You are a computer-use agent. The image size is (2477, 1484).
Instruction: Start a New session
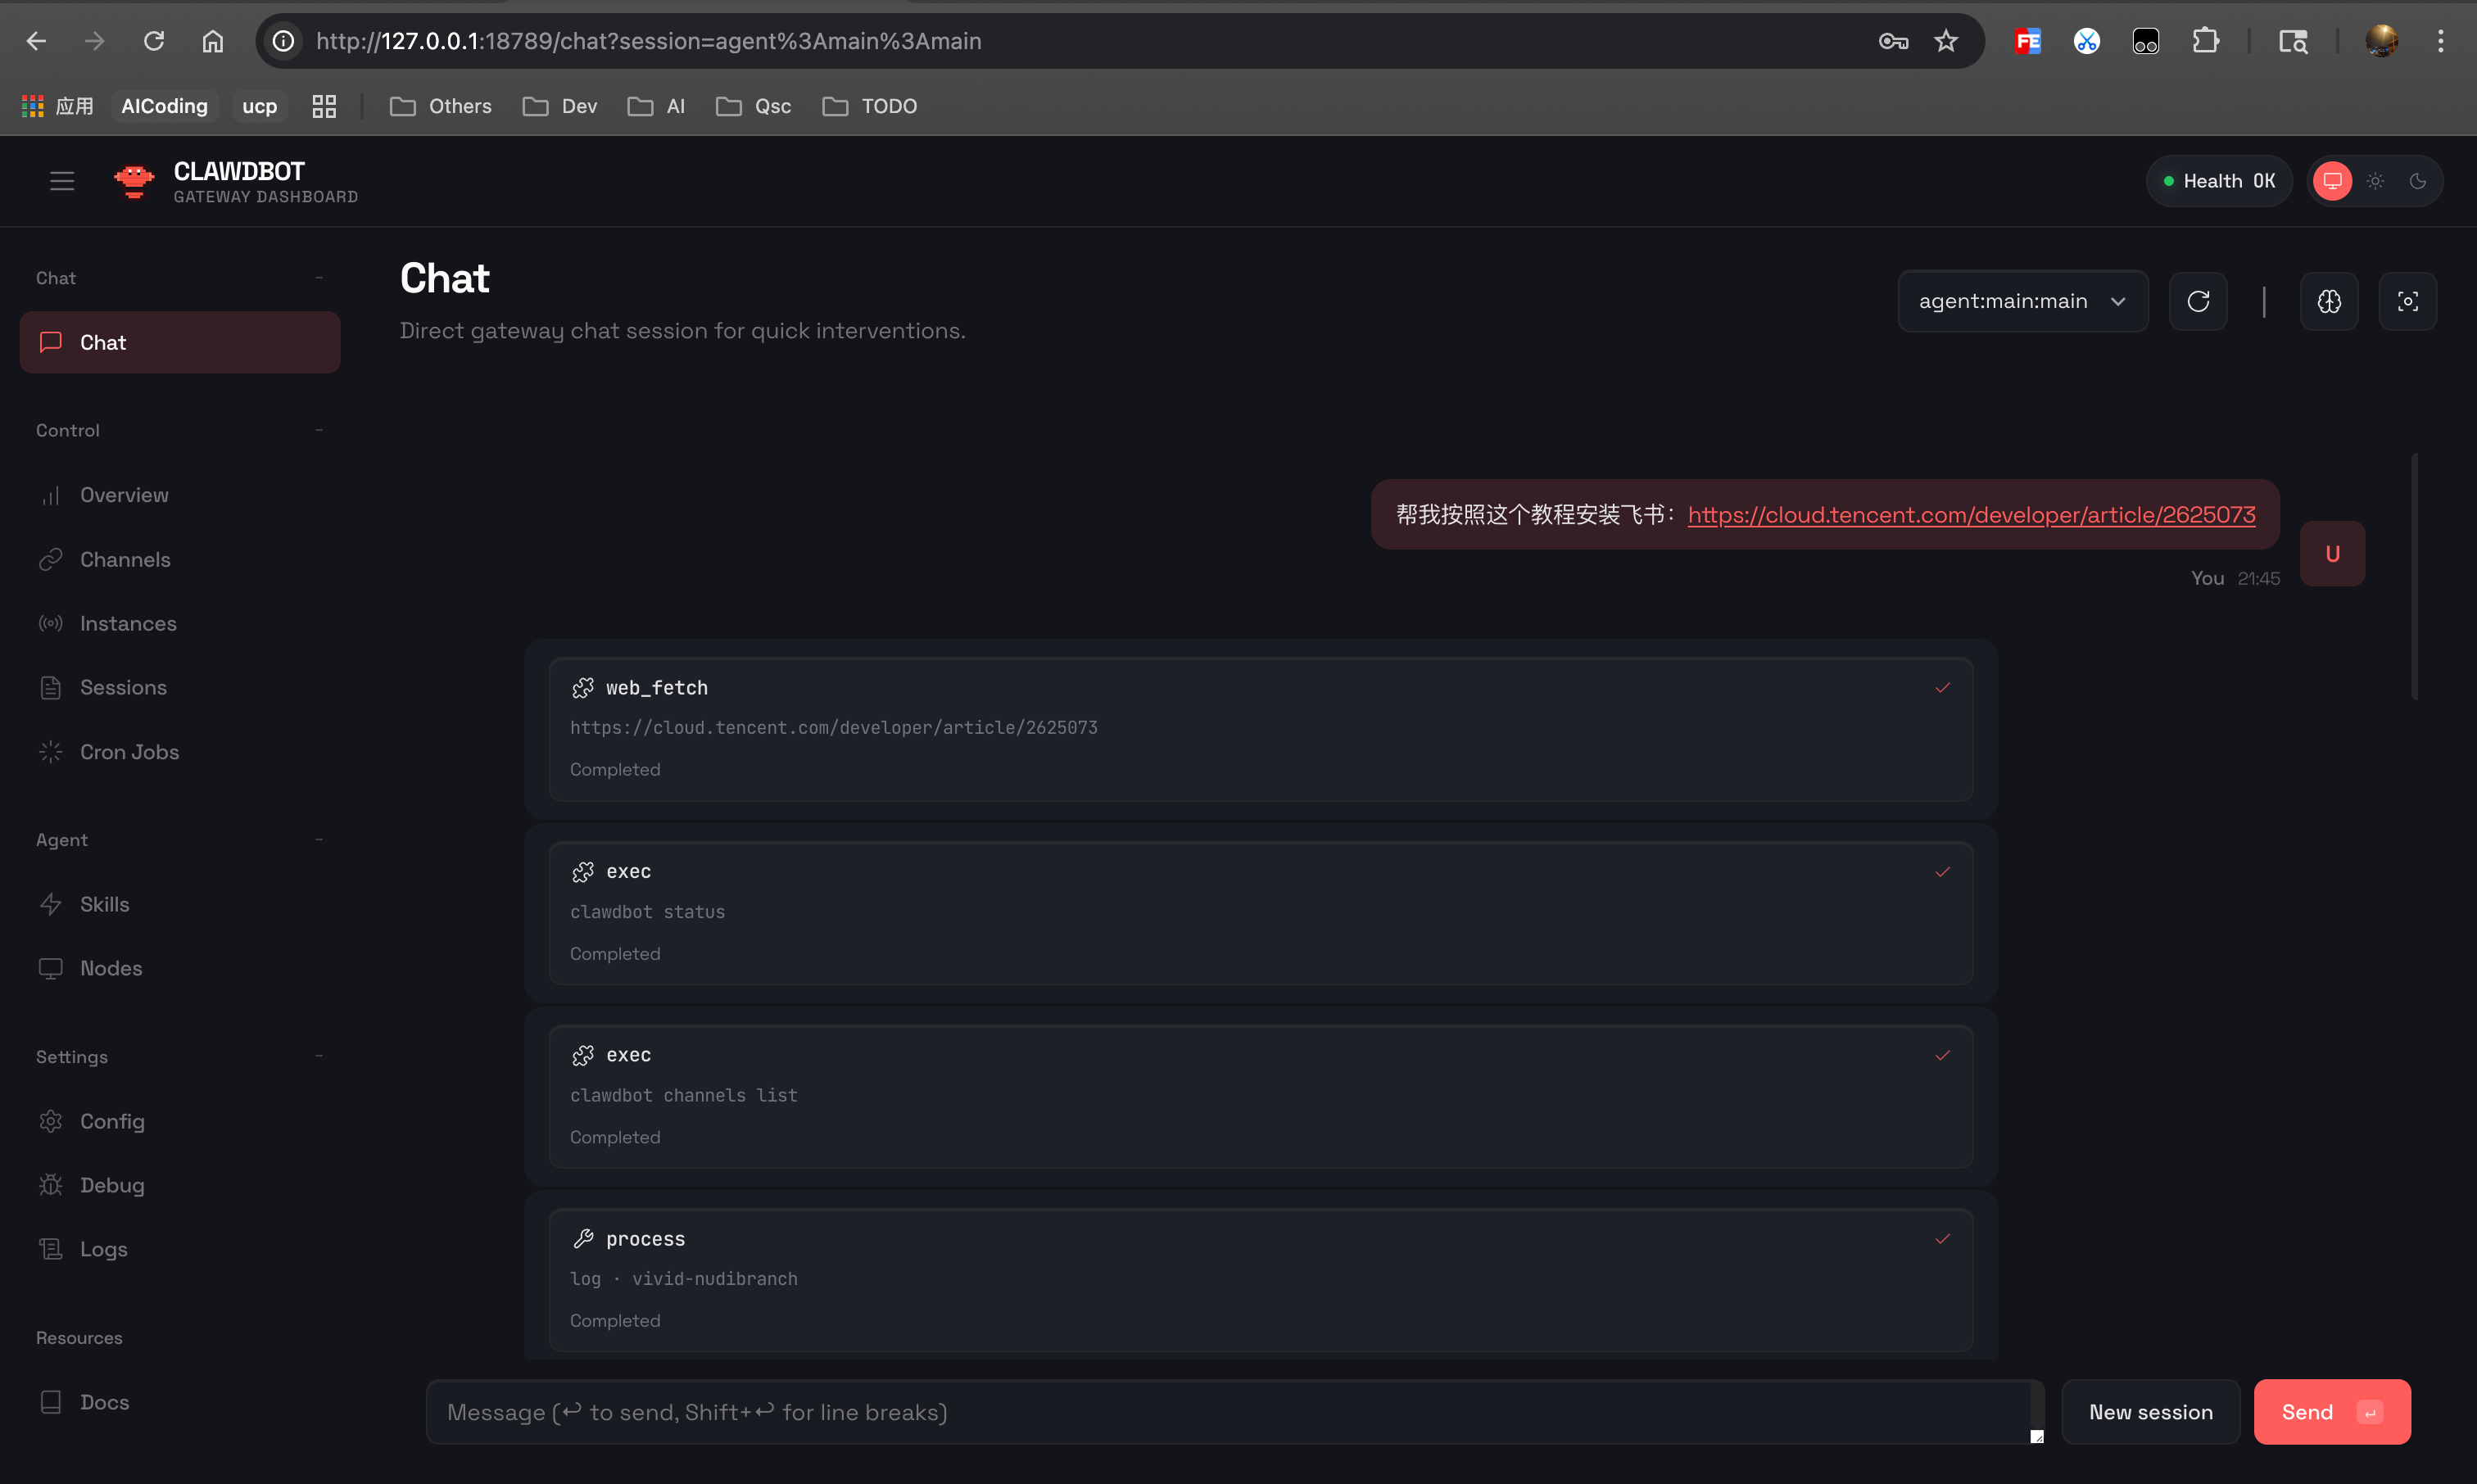(x=2150, y=1412)
